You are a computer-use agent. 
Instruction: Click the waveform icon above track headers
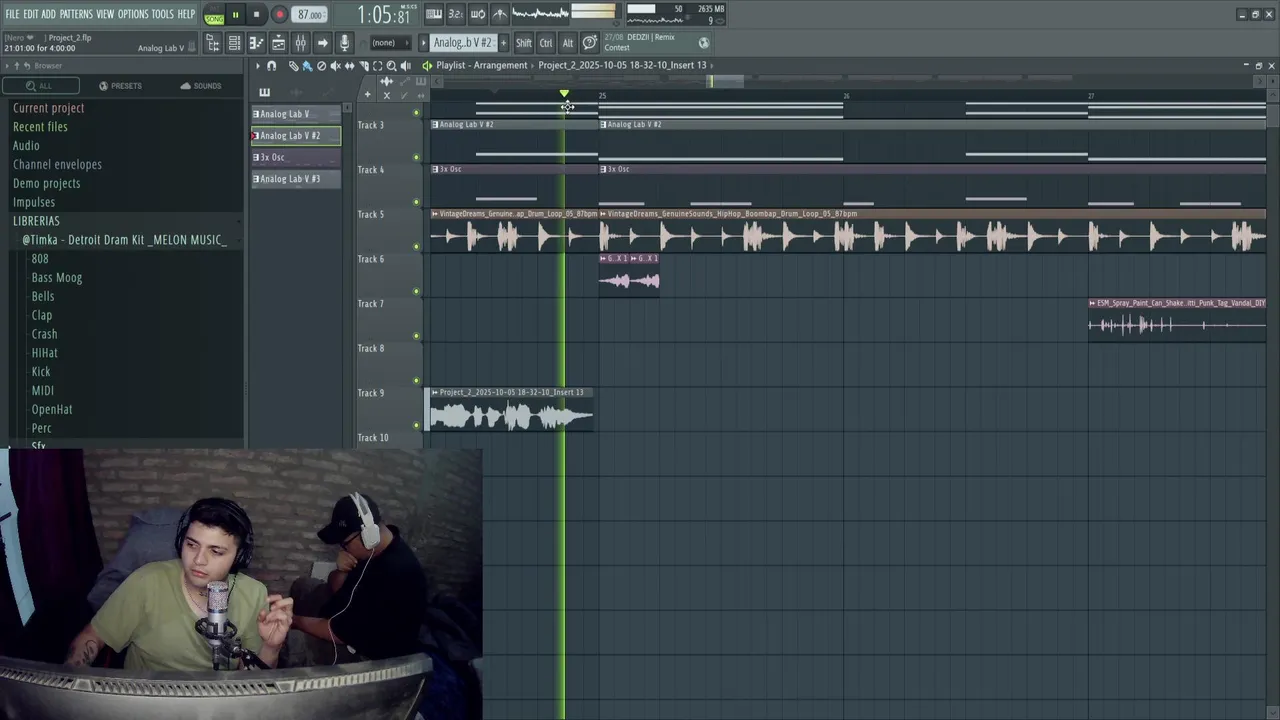coord(387,81)
